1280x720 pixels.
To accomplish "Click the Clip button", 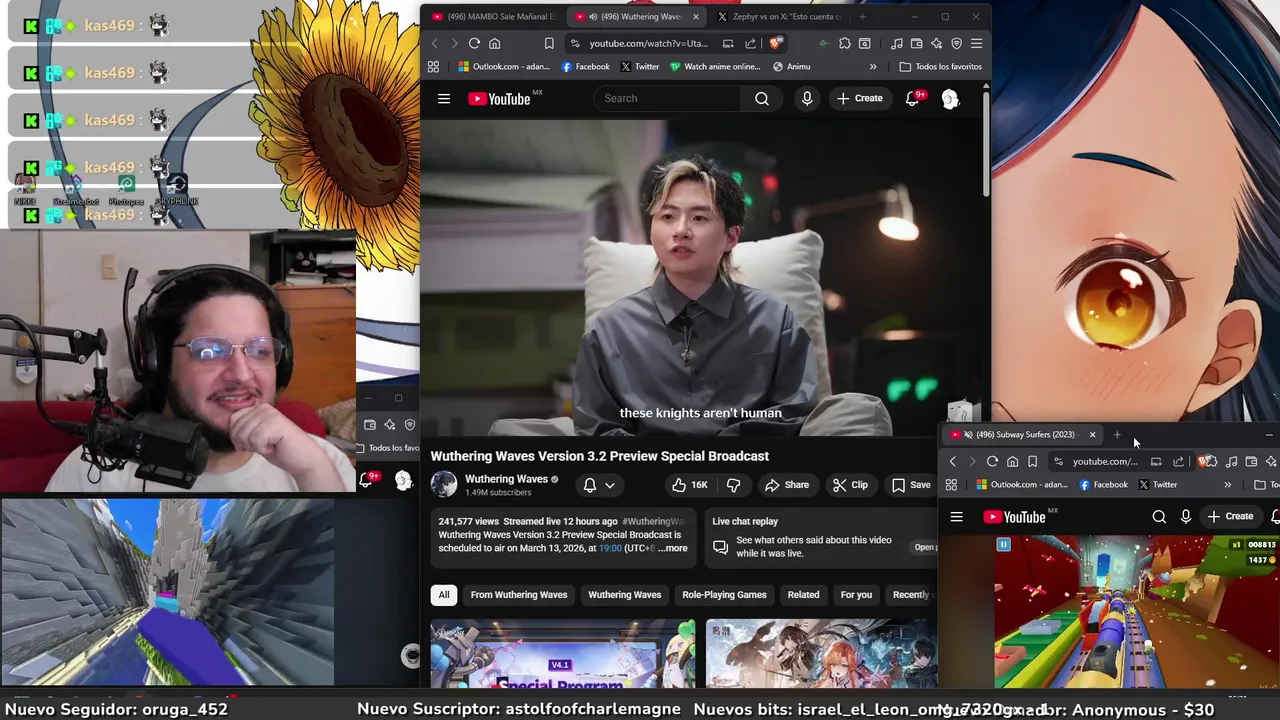I will (x=850, y=485).
